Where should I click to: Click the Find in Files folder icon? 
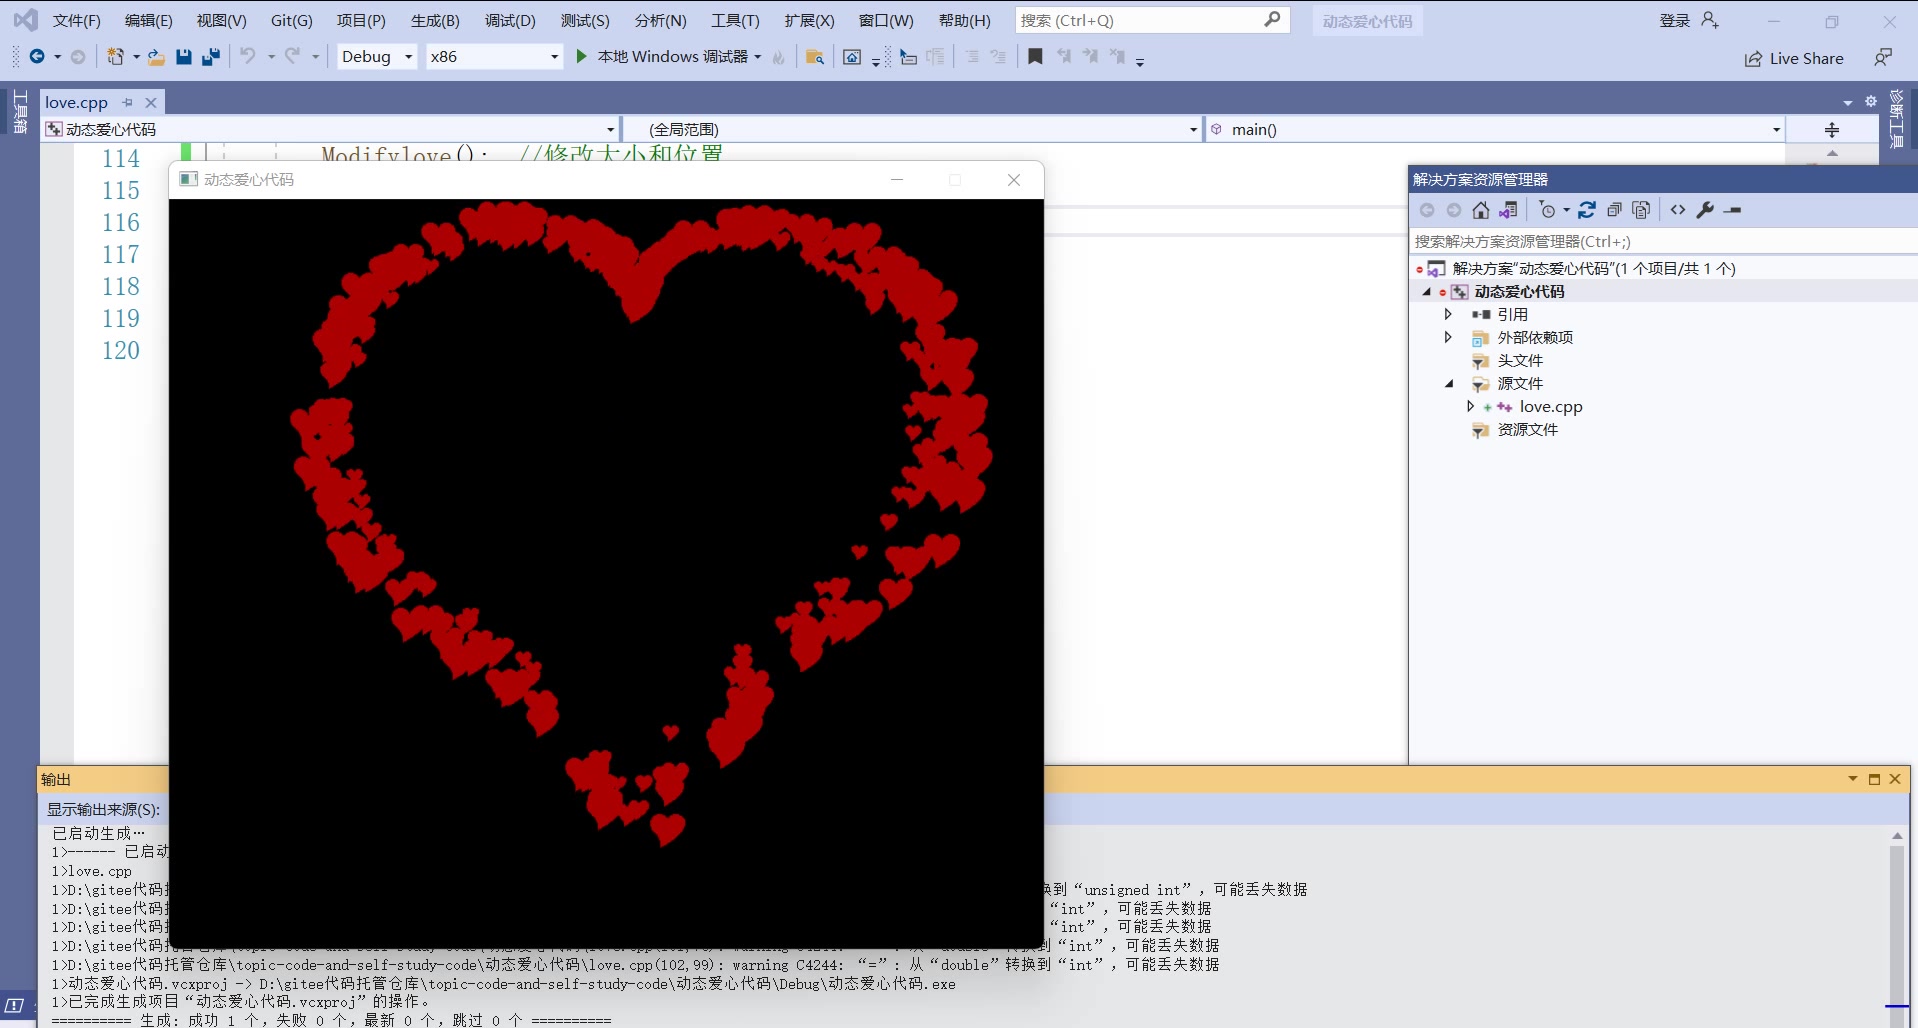[x=815, y=57]
